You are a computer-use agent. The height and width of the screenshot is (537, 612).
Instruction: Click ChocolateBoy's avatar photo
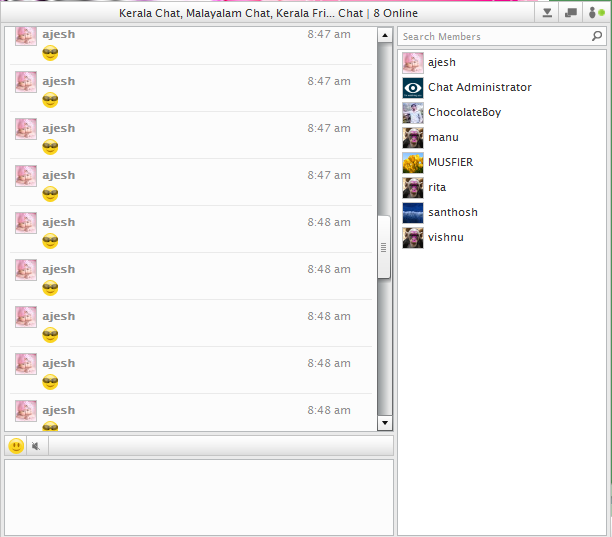point(413,113)
